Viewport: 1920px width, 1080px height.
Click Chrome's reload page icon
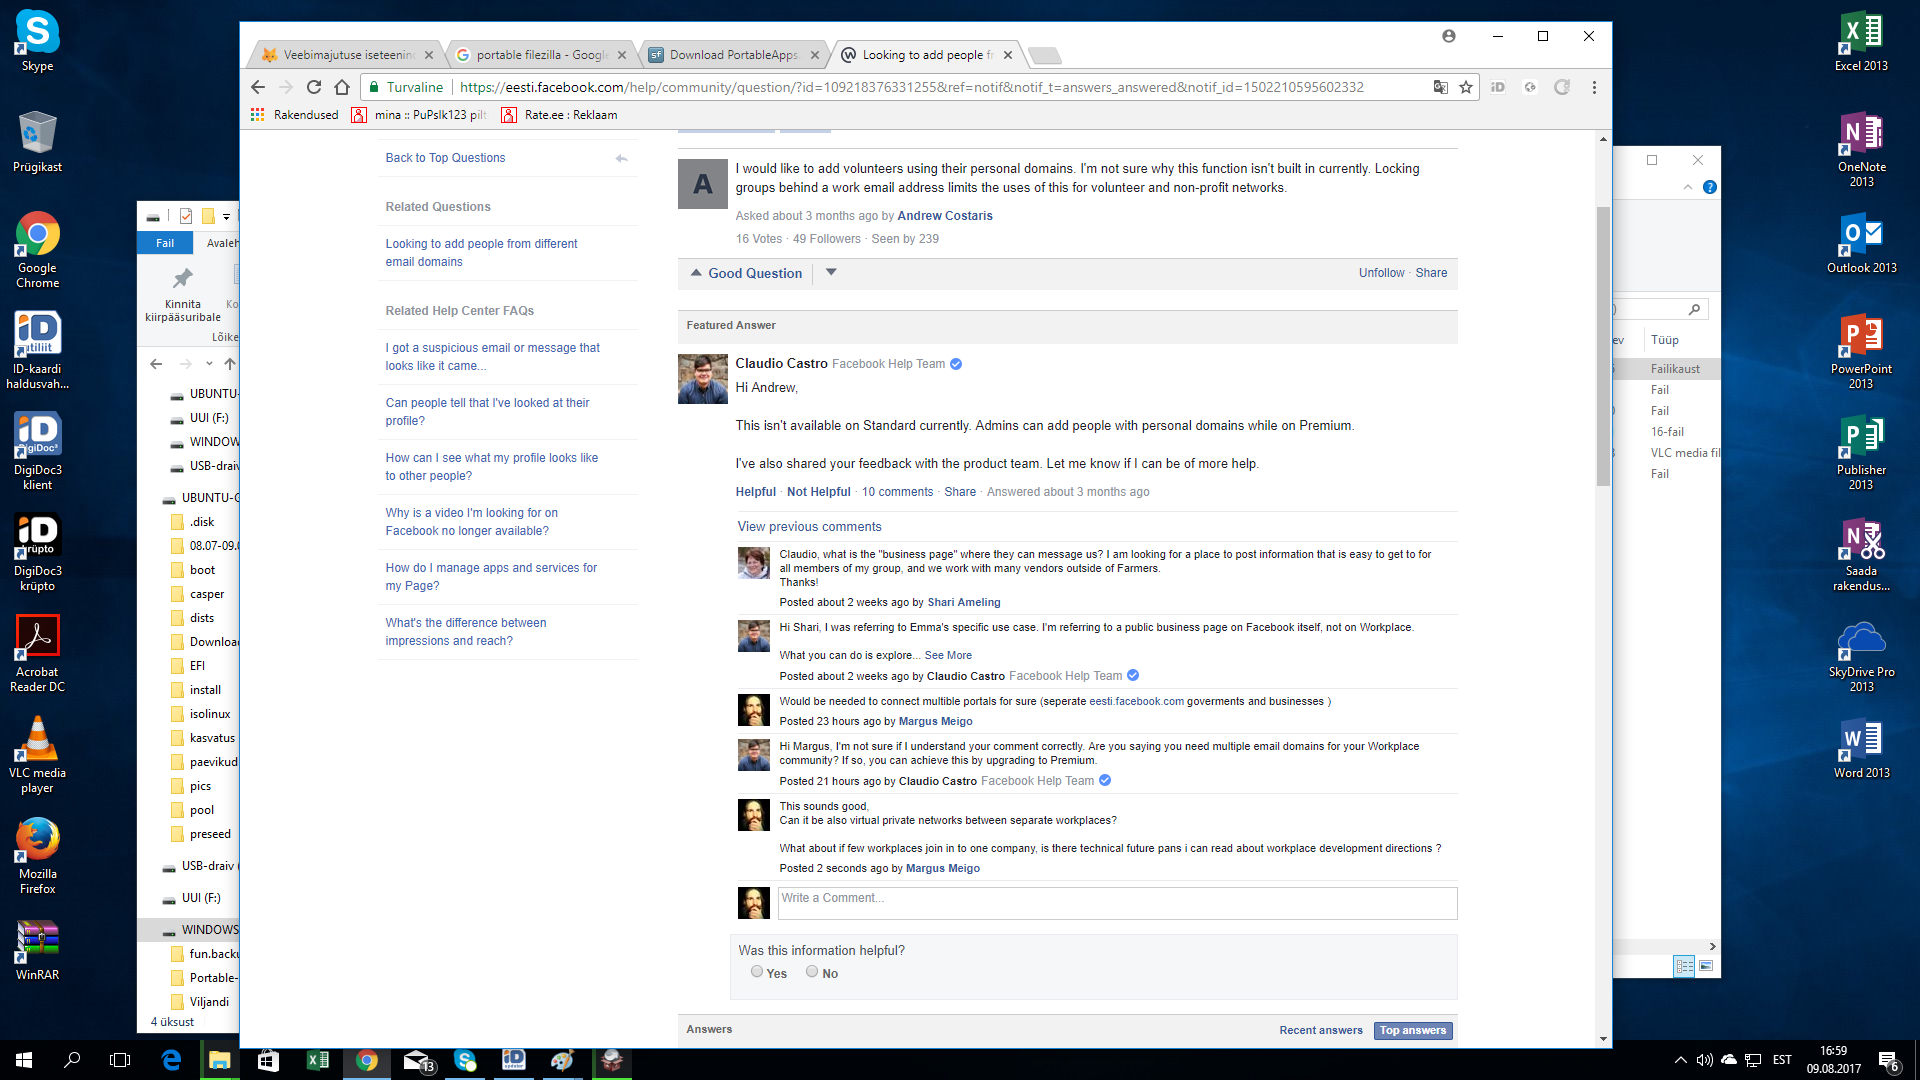[x=314, y=87]
